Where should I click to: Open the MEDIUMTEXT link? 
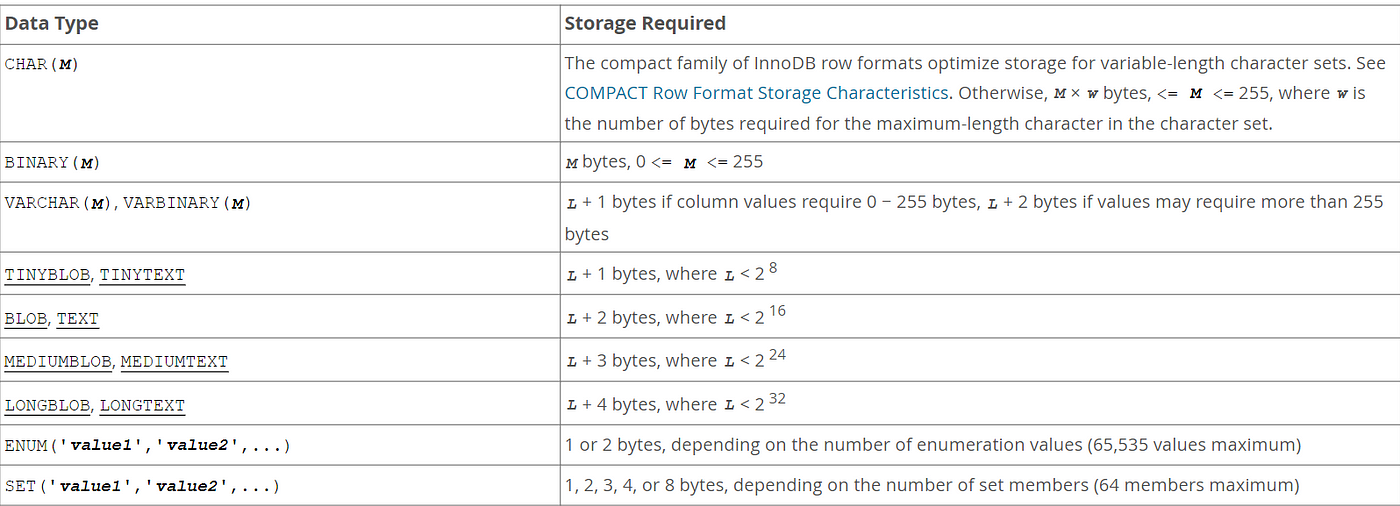click(174, 361)
